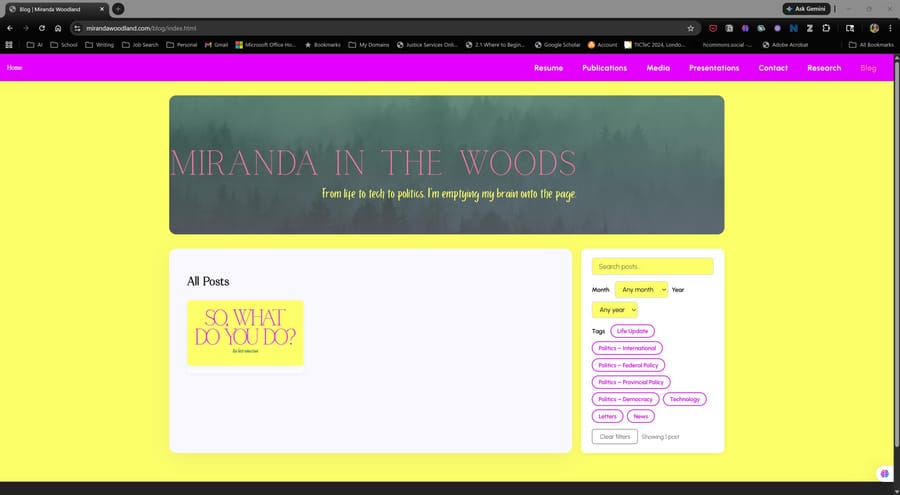Open the Pocket extension icon

pyautogui.click(x=713, y=28)
